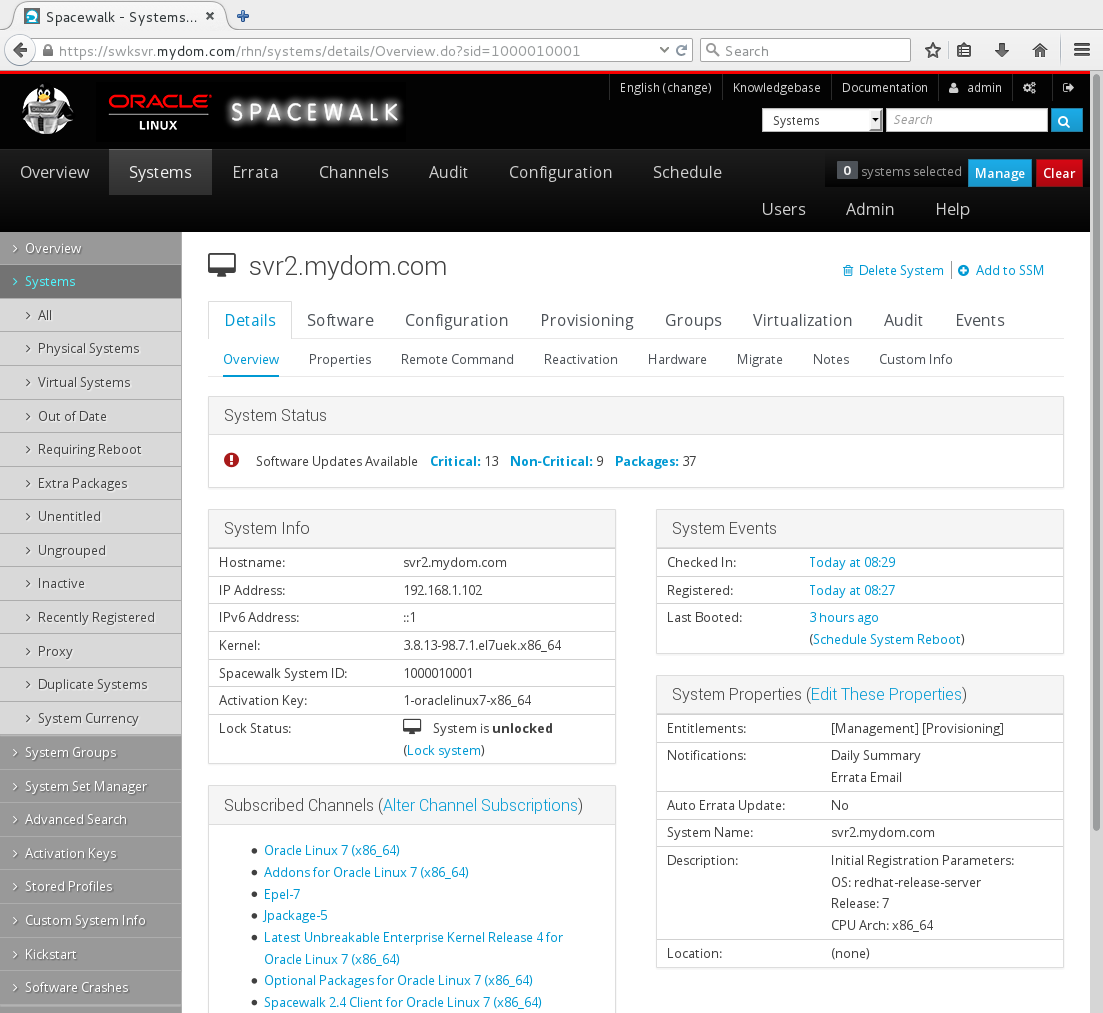Click the Spacewalk header search field

pyautogui.click(x=967, y=120)
